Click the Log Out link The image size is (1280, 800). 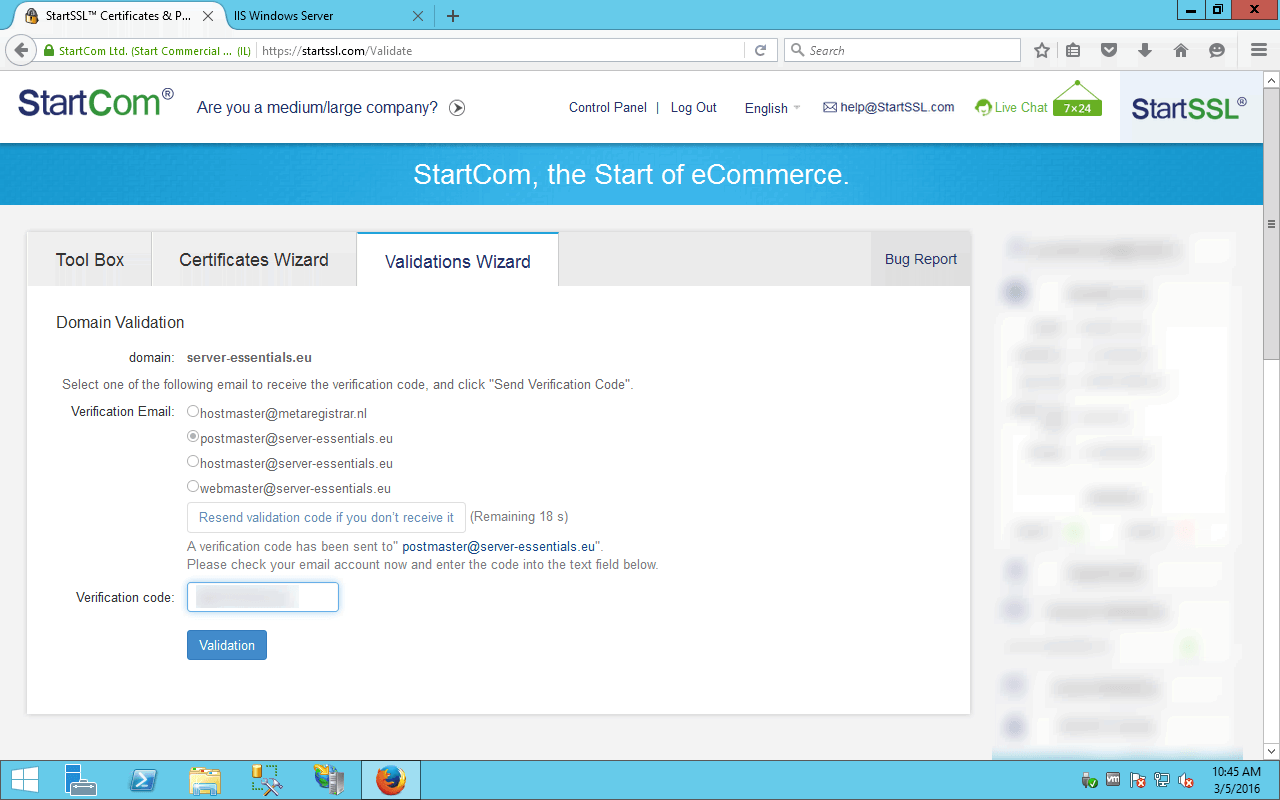tap(694, 107)
